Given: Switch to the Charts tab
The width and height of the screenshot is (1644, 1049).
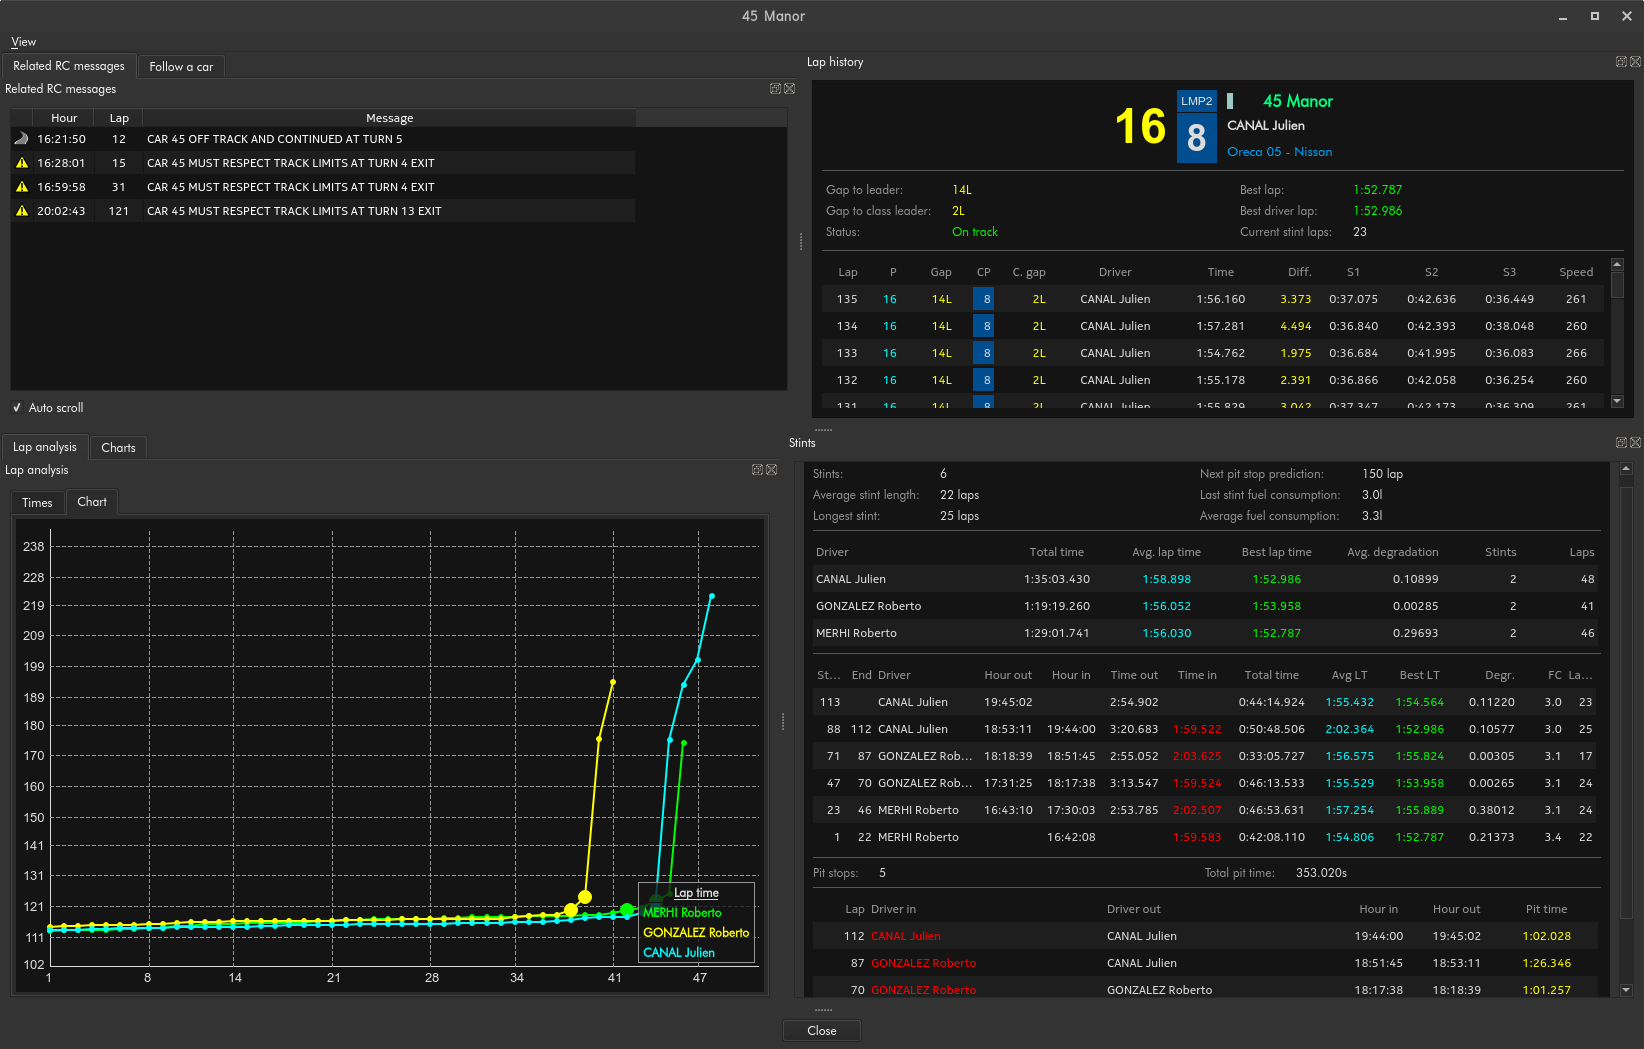Looking at the screenshot, I should [x=118, y=448].
